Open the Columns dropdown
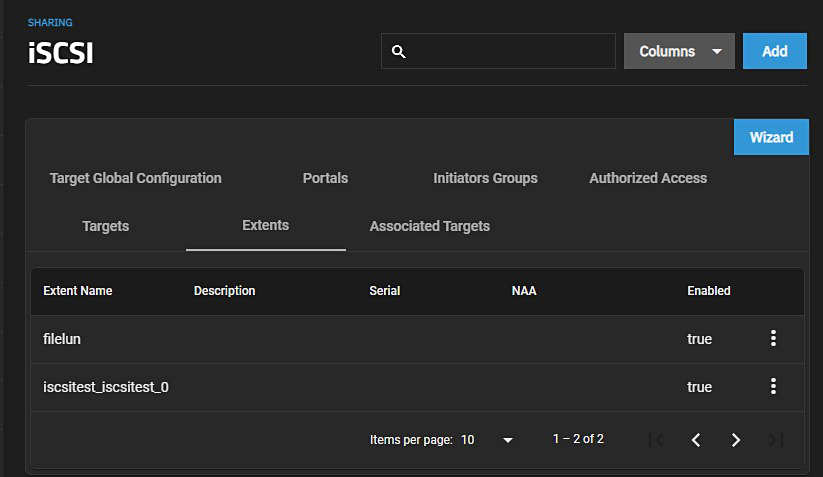Screen dimensions: 823x477 [x=679, y=51]
